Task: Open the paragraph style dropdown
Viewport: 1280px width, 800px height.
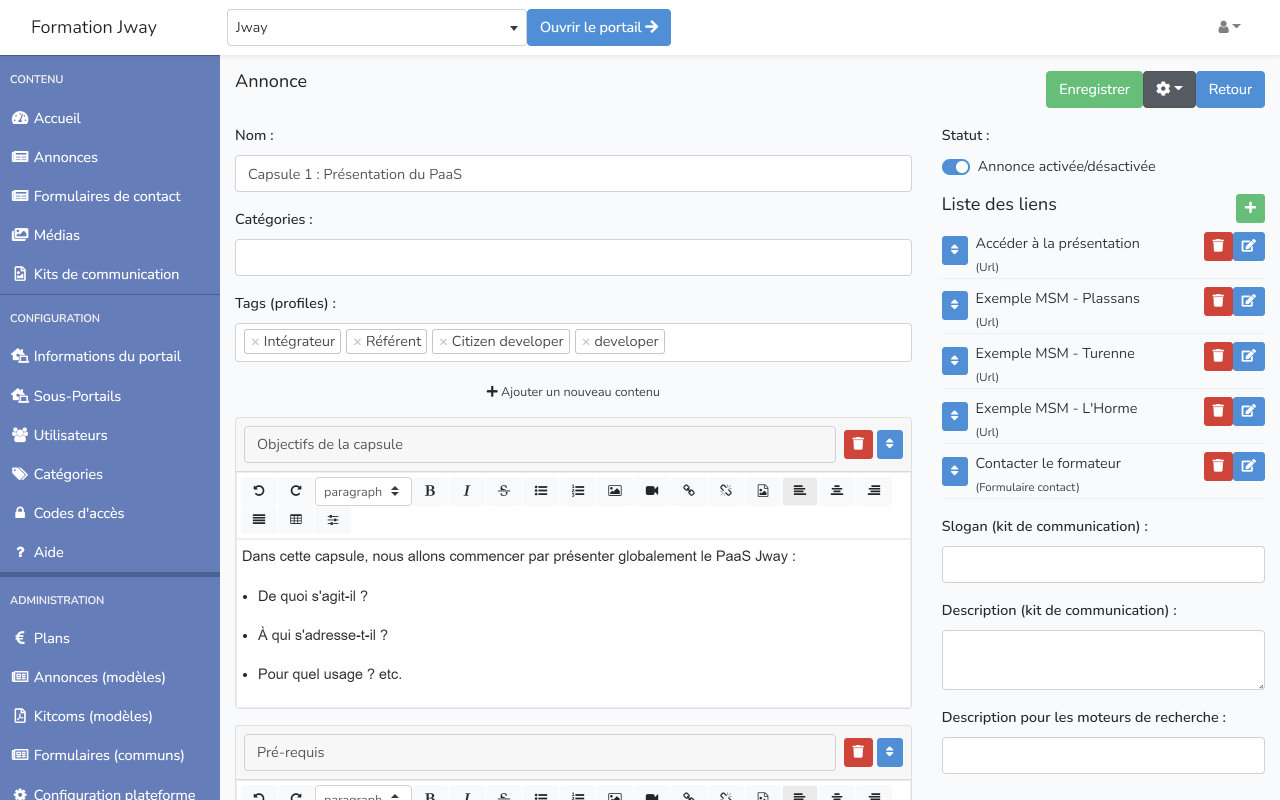Action: tap(363, 491)
